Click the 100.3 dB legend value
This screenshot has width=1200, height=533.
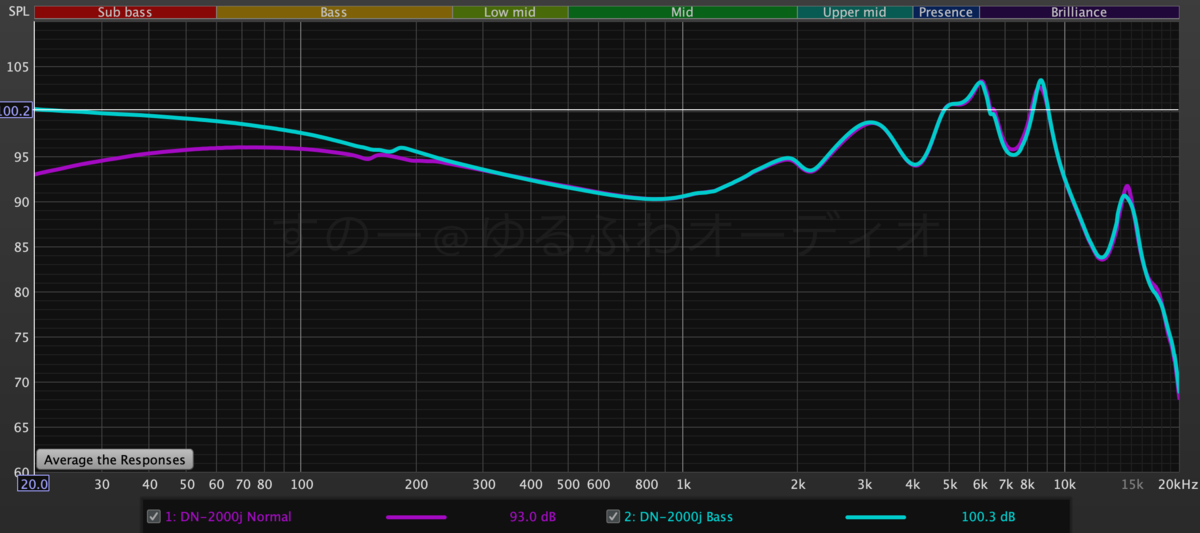pyautogui.click(x=986, y=517)
